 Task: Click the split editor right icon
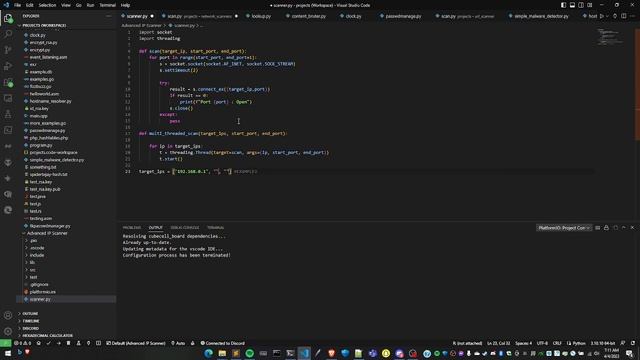coord(624,16)
